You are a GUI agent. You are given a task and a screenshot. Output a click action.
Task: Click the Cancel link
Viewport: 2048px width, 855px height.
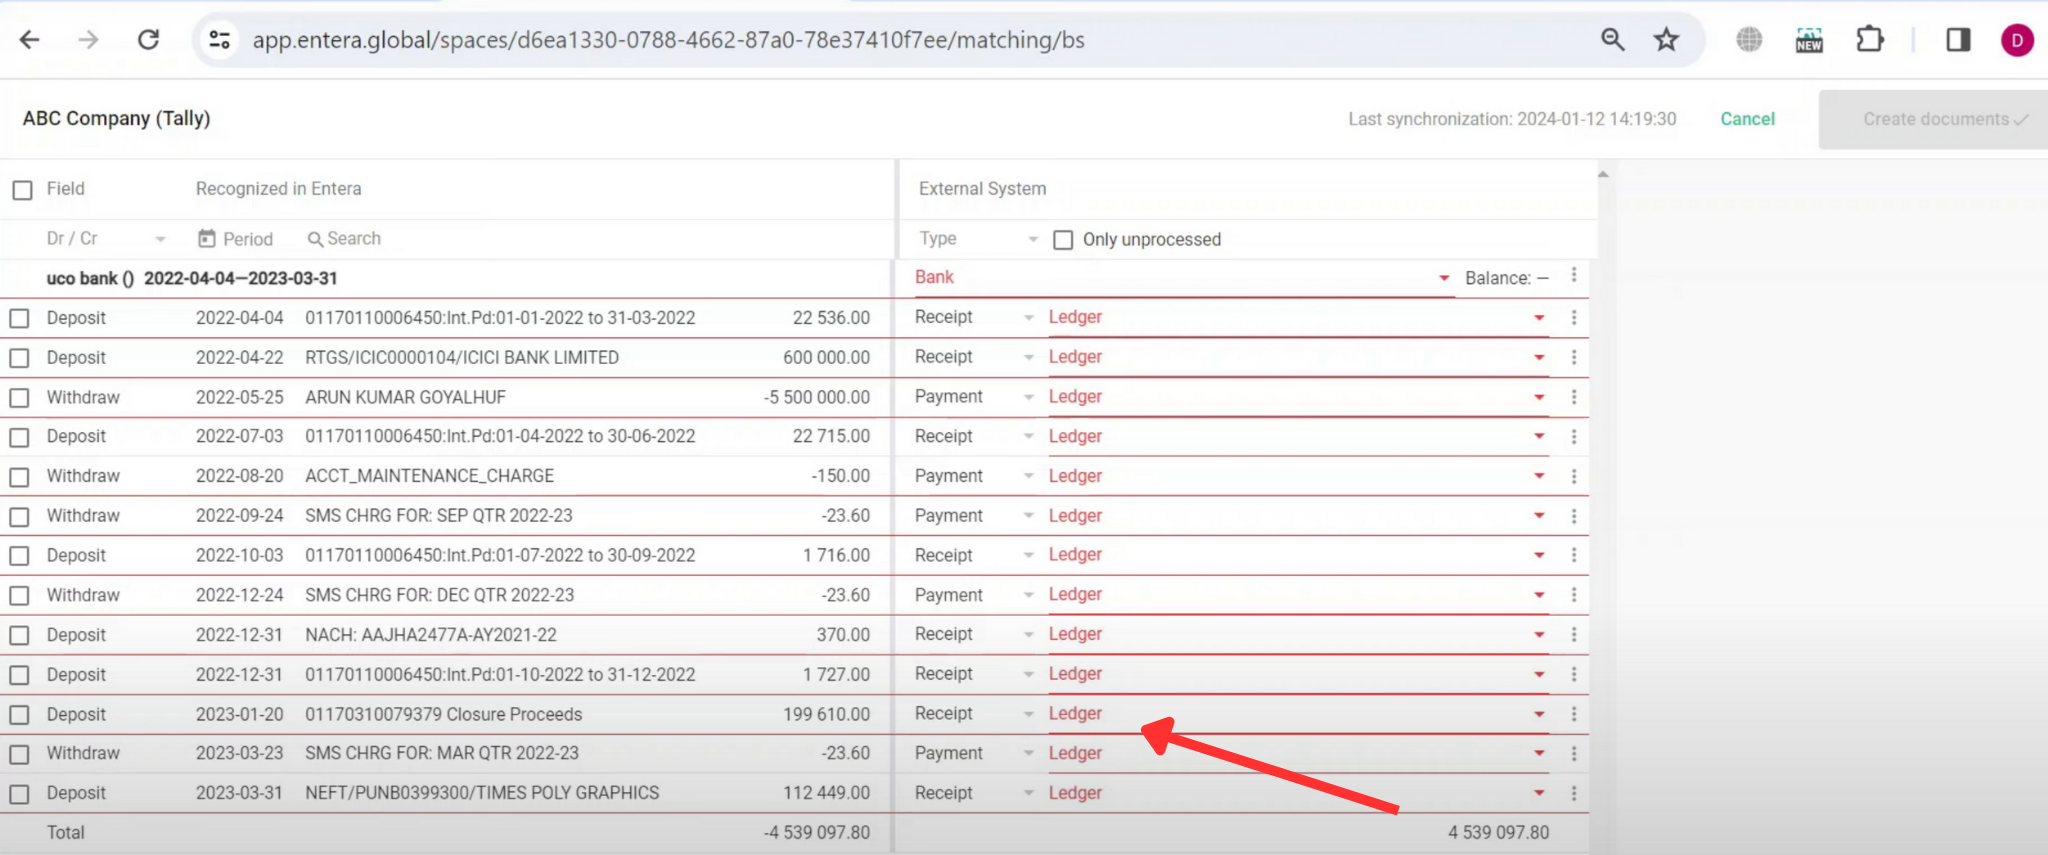tap(1746, 119)
